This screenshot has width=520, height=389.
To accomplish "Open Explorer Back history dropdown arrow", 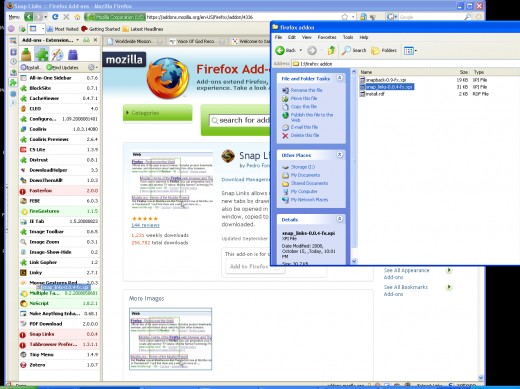I will pyautogui.click(x=301, y=50).
